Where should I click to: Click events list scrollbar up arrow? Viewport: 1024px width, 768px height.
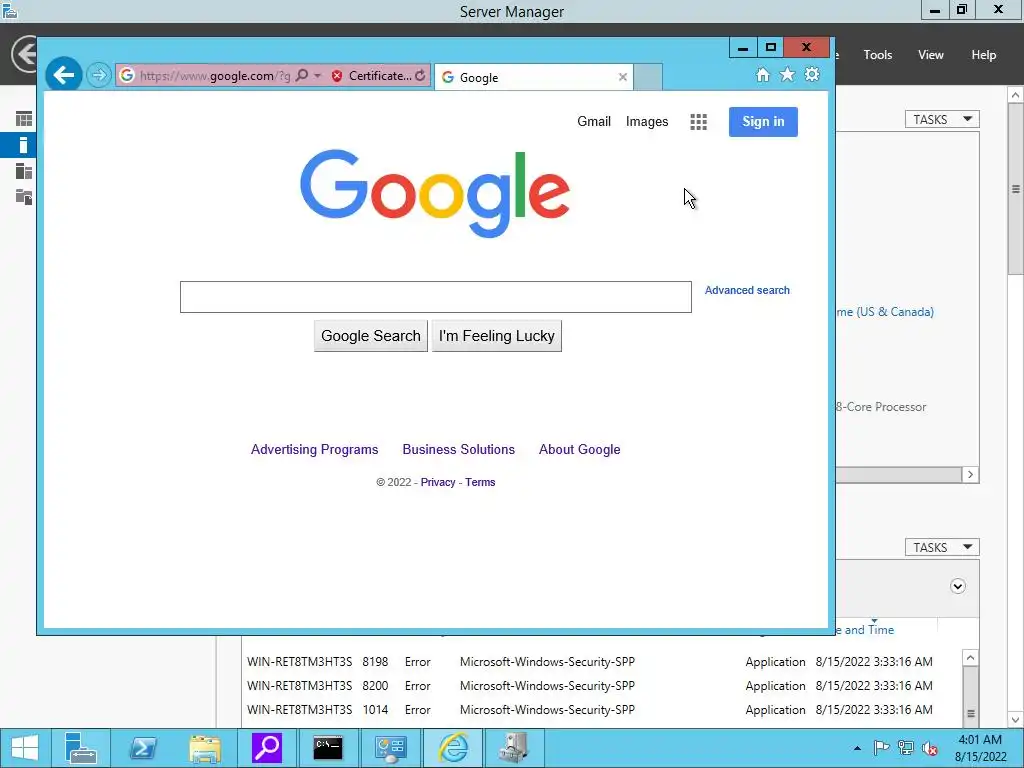[x=970, y=658]
